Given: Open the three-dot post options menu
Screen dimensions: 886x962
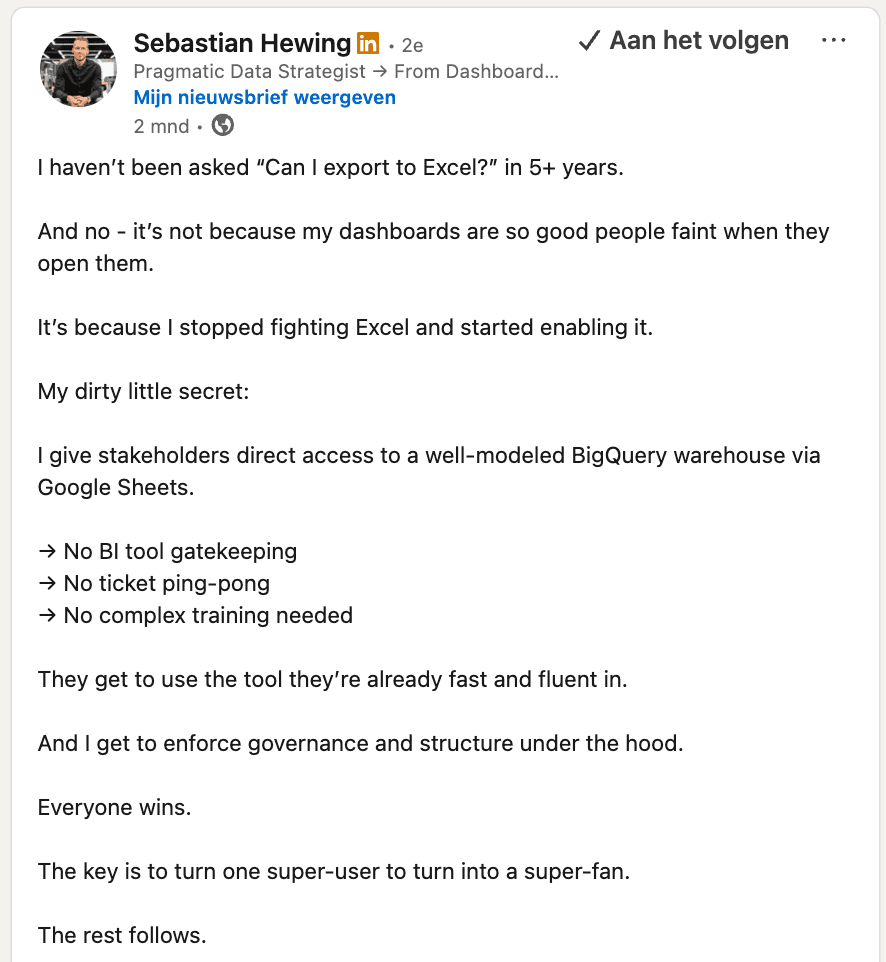Looking at the screenshot, I should [x=832, y=41].
